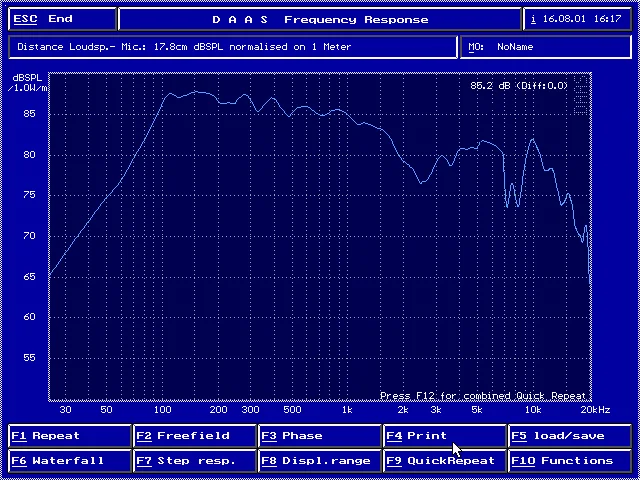Run F1 Repeat measurement
Viewport: 640px width, 480px height.
click(69, 436)
